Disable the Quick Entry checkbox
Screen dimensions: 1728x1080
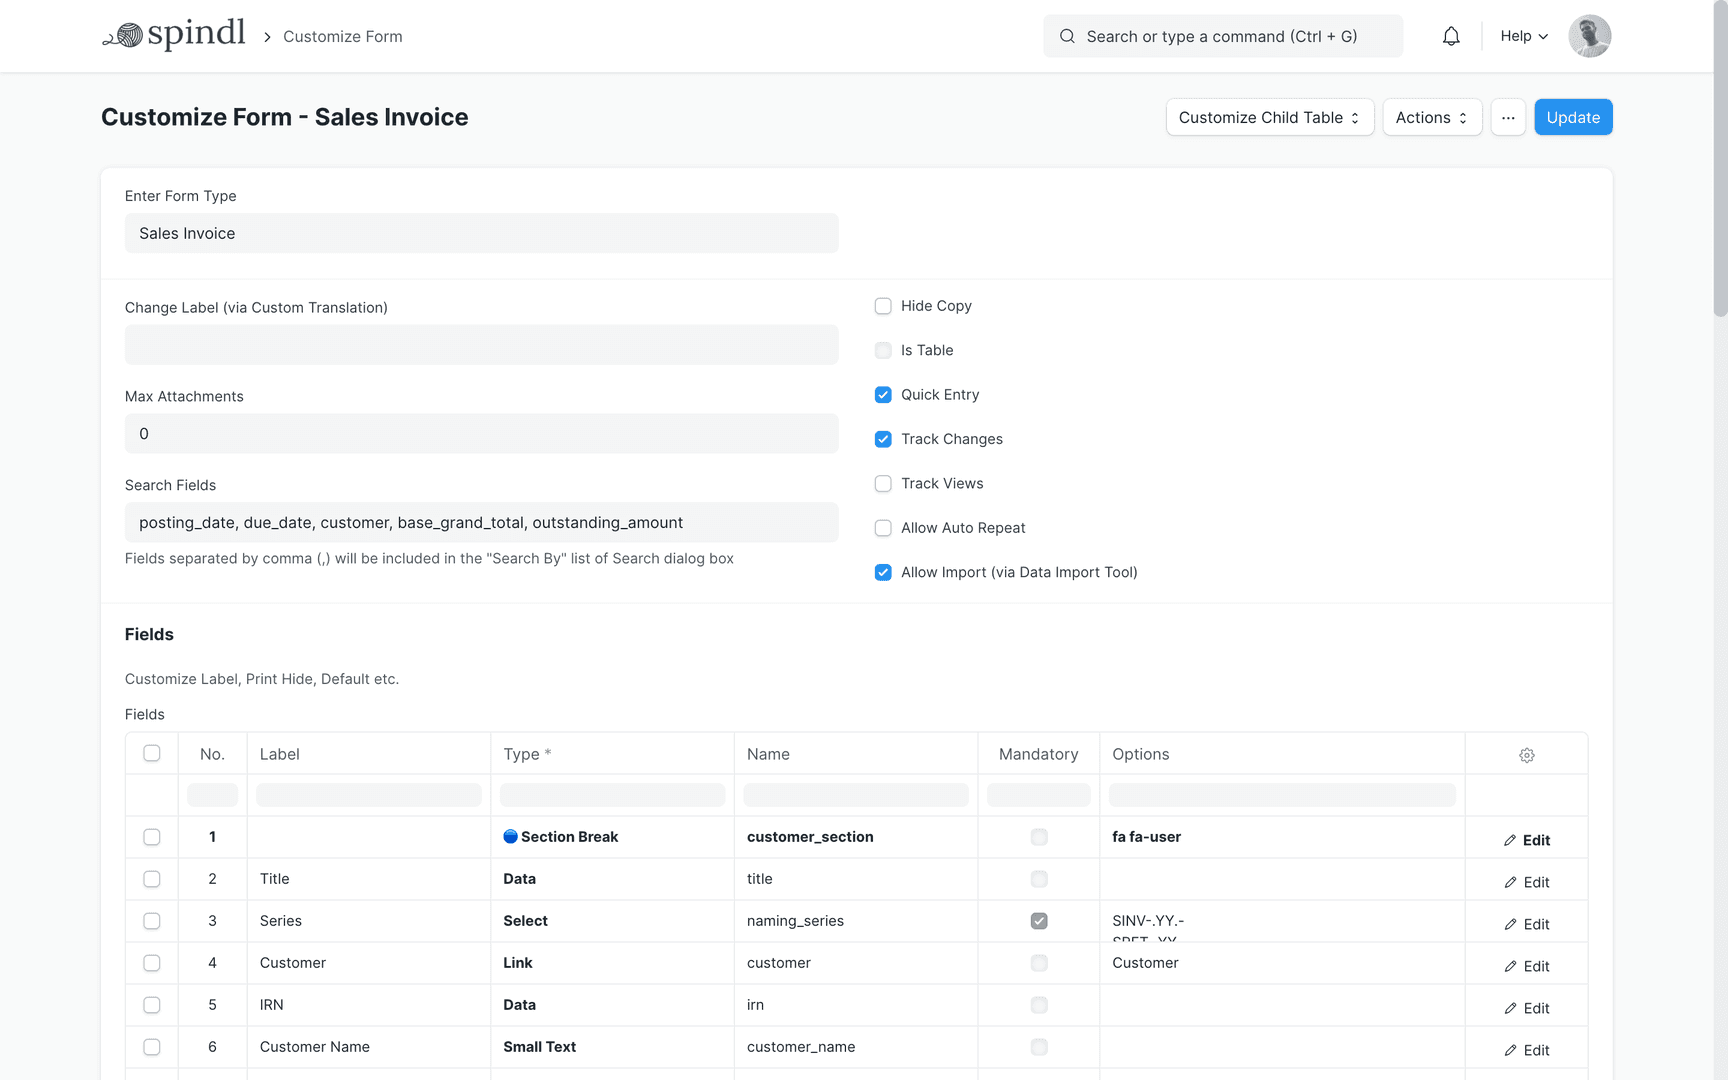click(883, 394)
